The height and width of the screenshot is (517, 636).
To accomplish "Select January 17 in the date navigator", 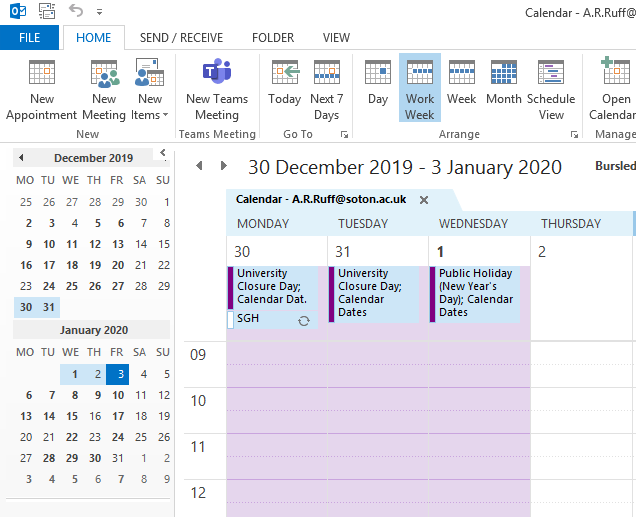I will tap(117, 417).
